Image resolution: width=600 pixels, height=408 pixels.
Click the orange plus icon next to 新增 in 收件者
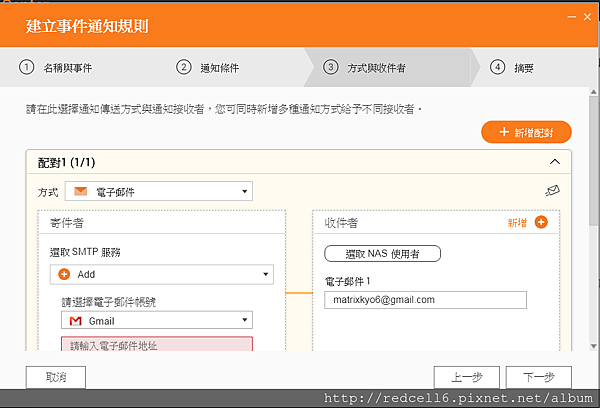[541, 222]
